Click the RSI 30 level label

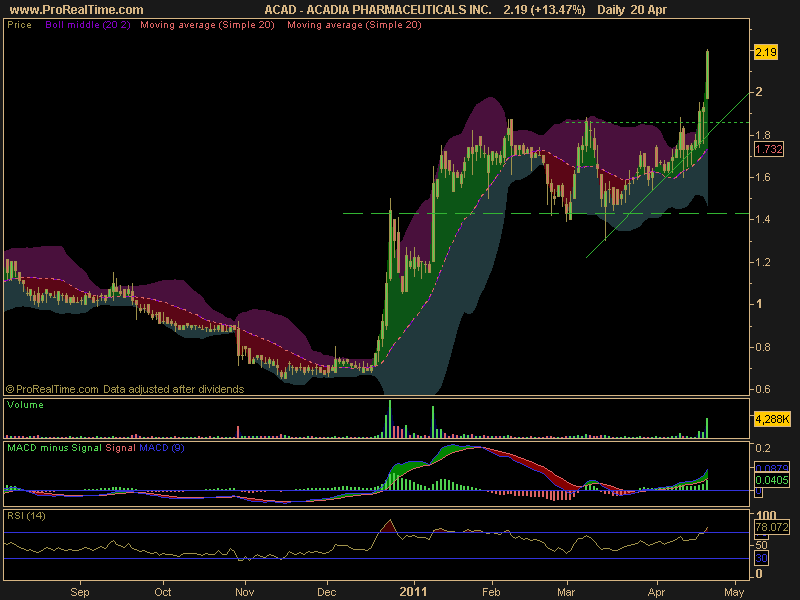[x=761, y=558]
